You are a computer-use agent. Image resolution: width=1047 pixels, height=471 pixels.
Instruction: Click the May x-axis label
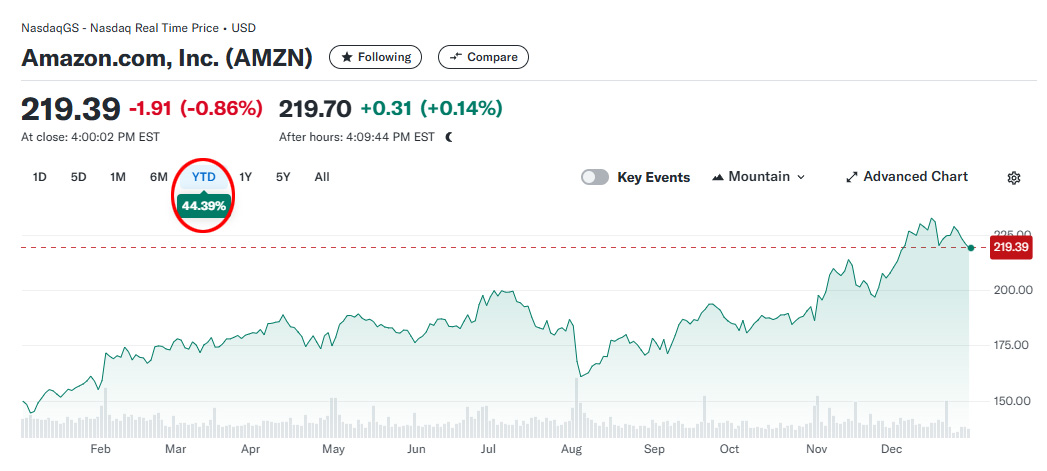point(333,450)
